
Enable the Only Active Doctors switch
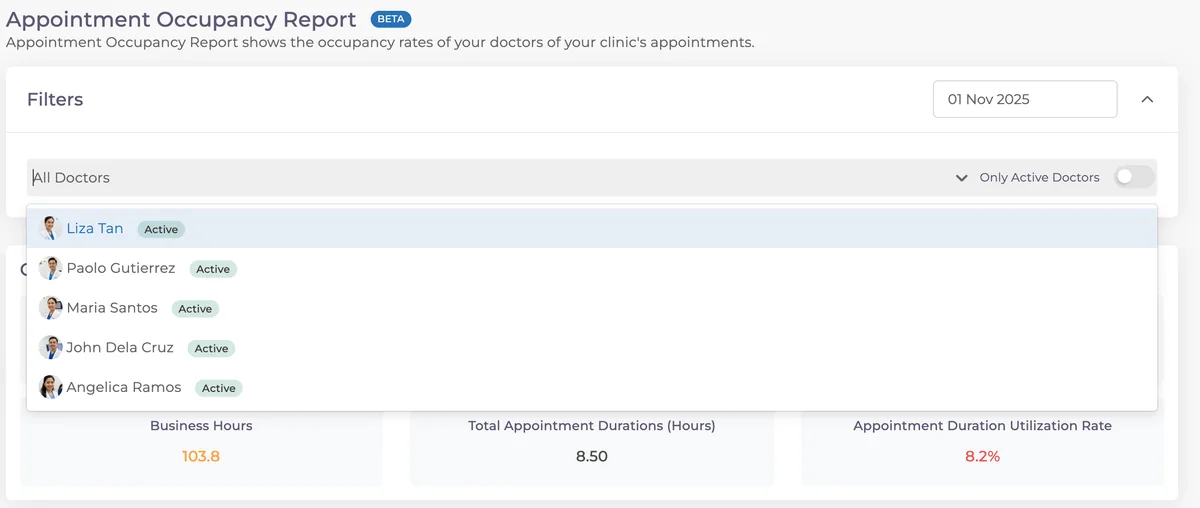[1134, 177]
